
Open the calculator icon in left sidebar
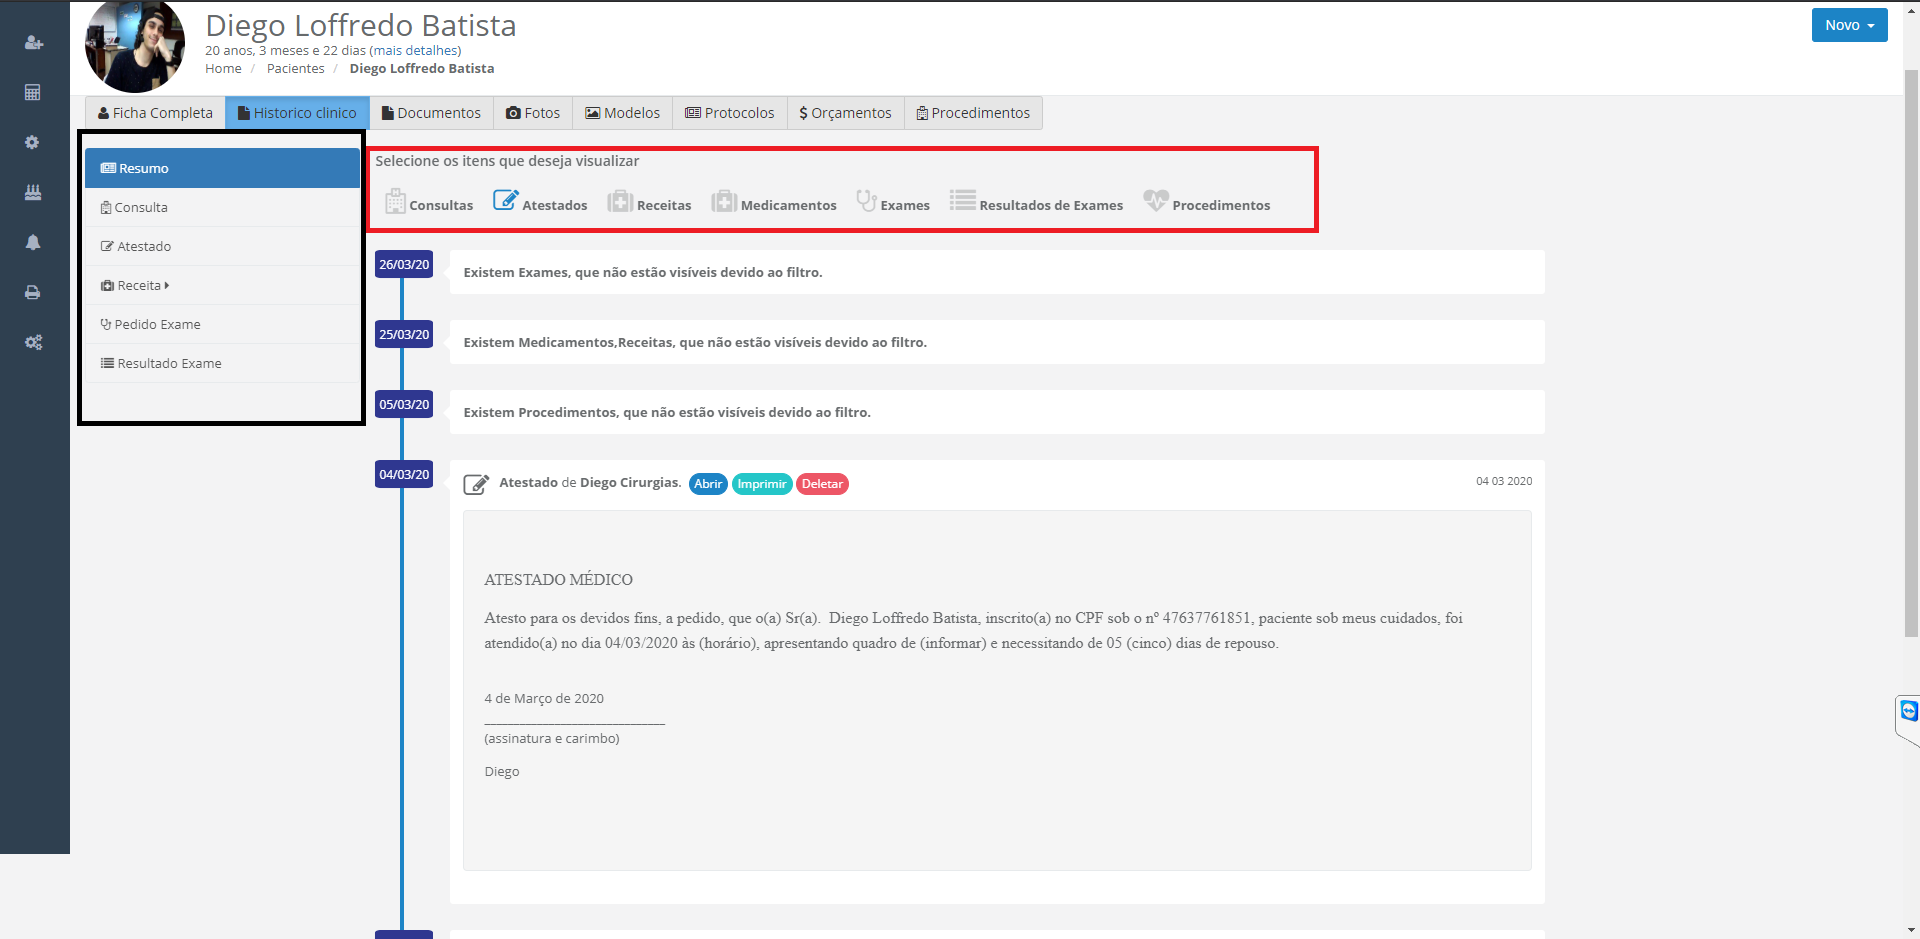33,93
